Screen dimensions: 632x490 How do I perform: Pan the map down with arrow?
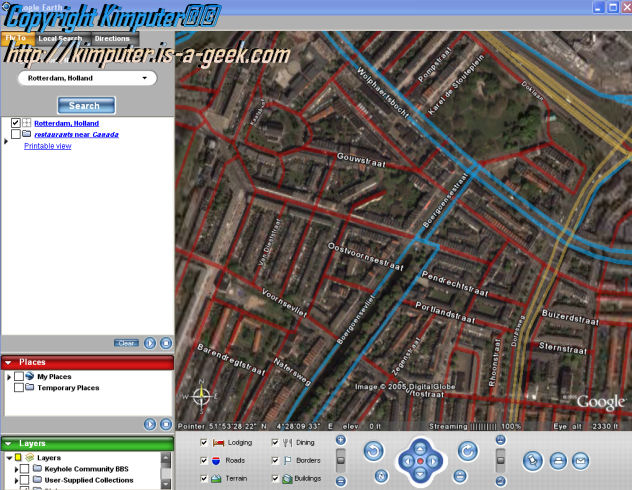[420, 474]
